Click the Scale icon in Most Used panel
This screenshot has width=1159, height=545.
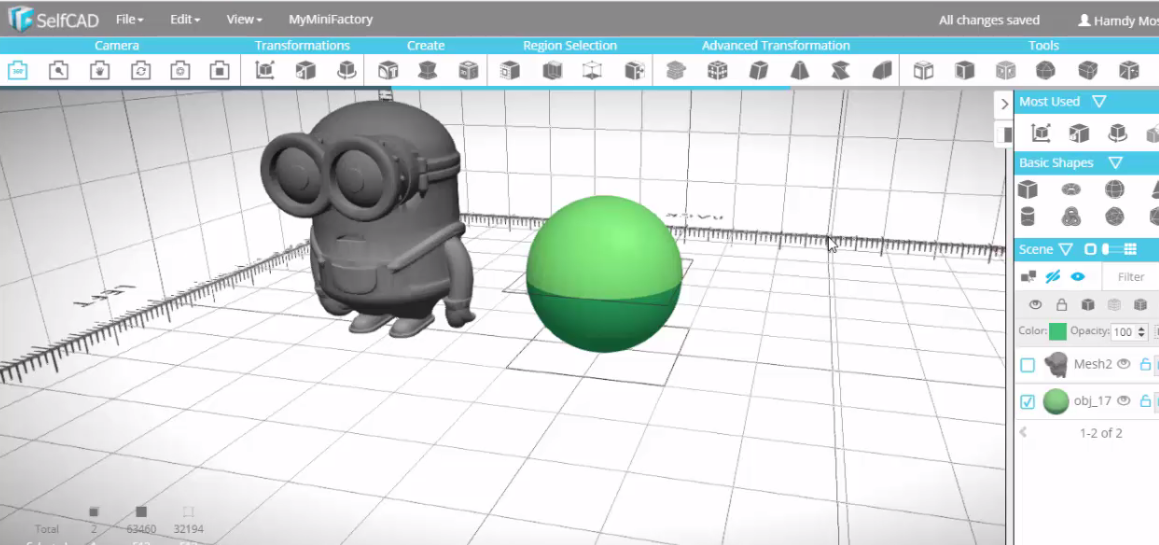[x=1079, y=133]
